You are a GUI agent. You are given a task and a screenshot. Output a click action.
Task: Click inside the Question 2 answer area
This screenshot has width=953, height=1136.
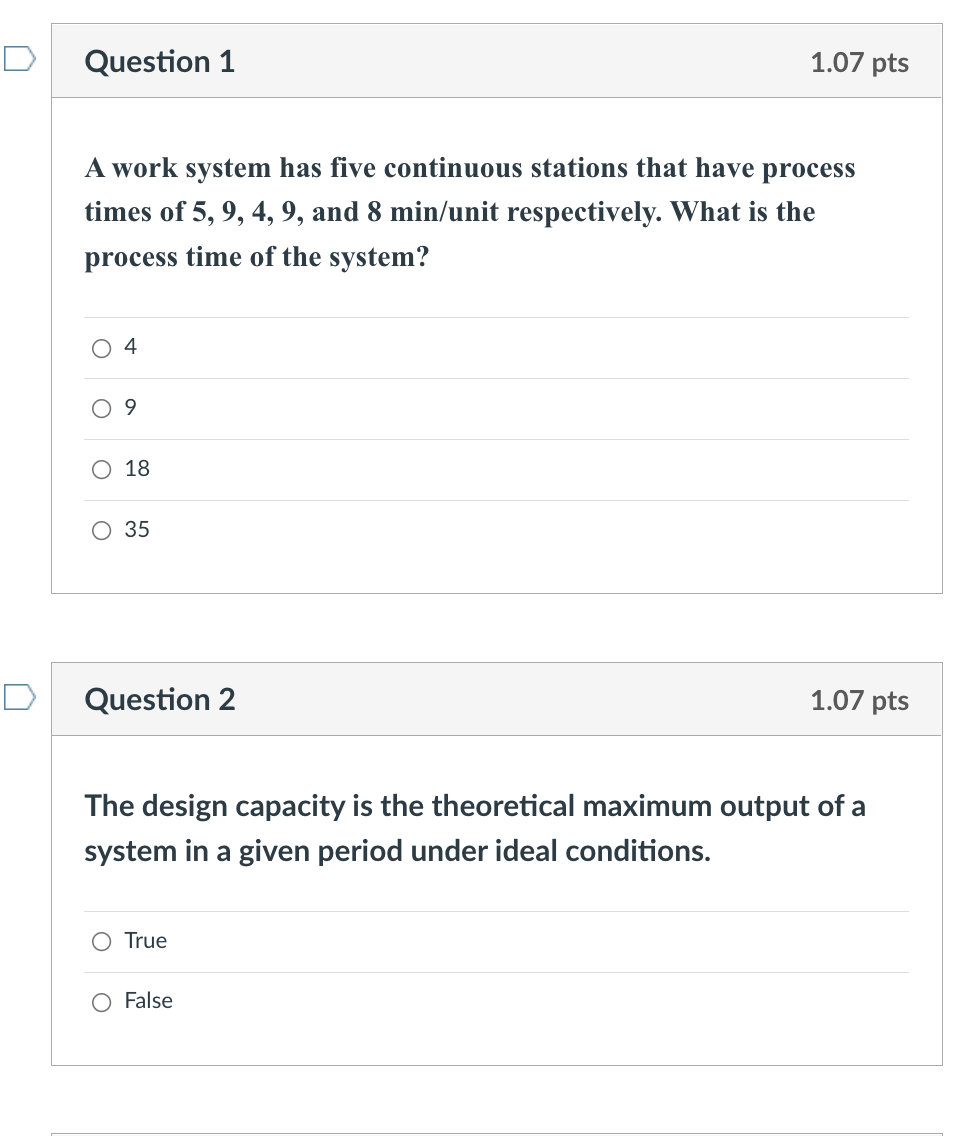tap(497, 970)
